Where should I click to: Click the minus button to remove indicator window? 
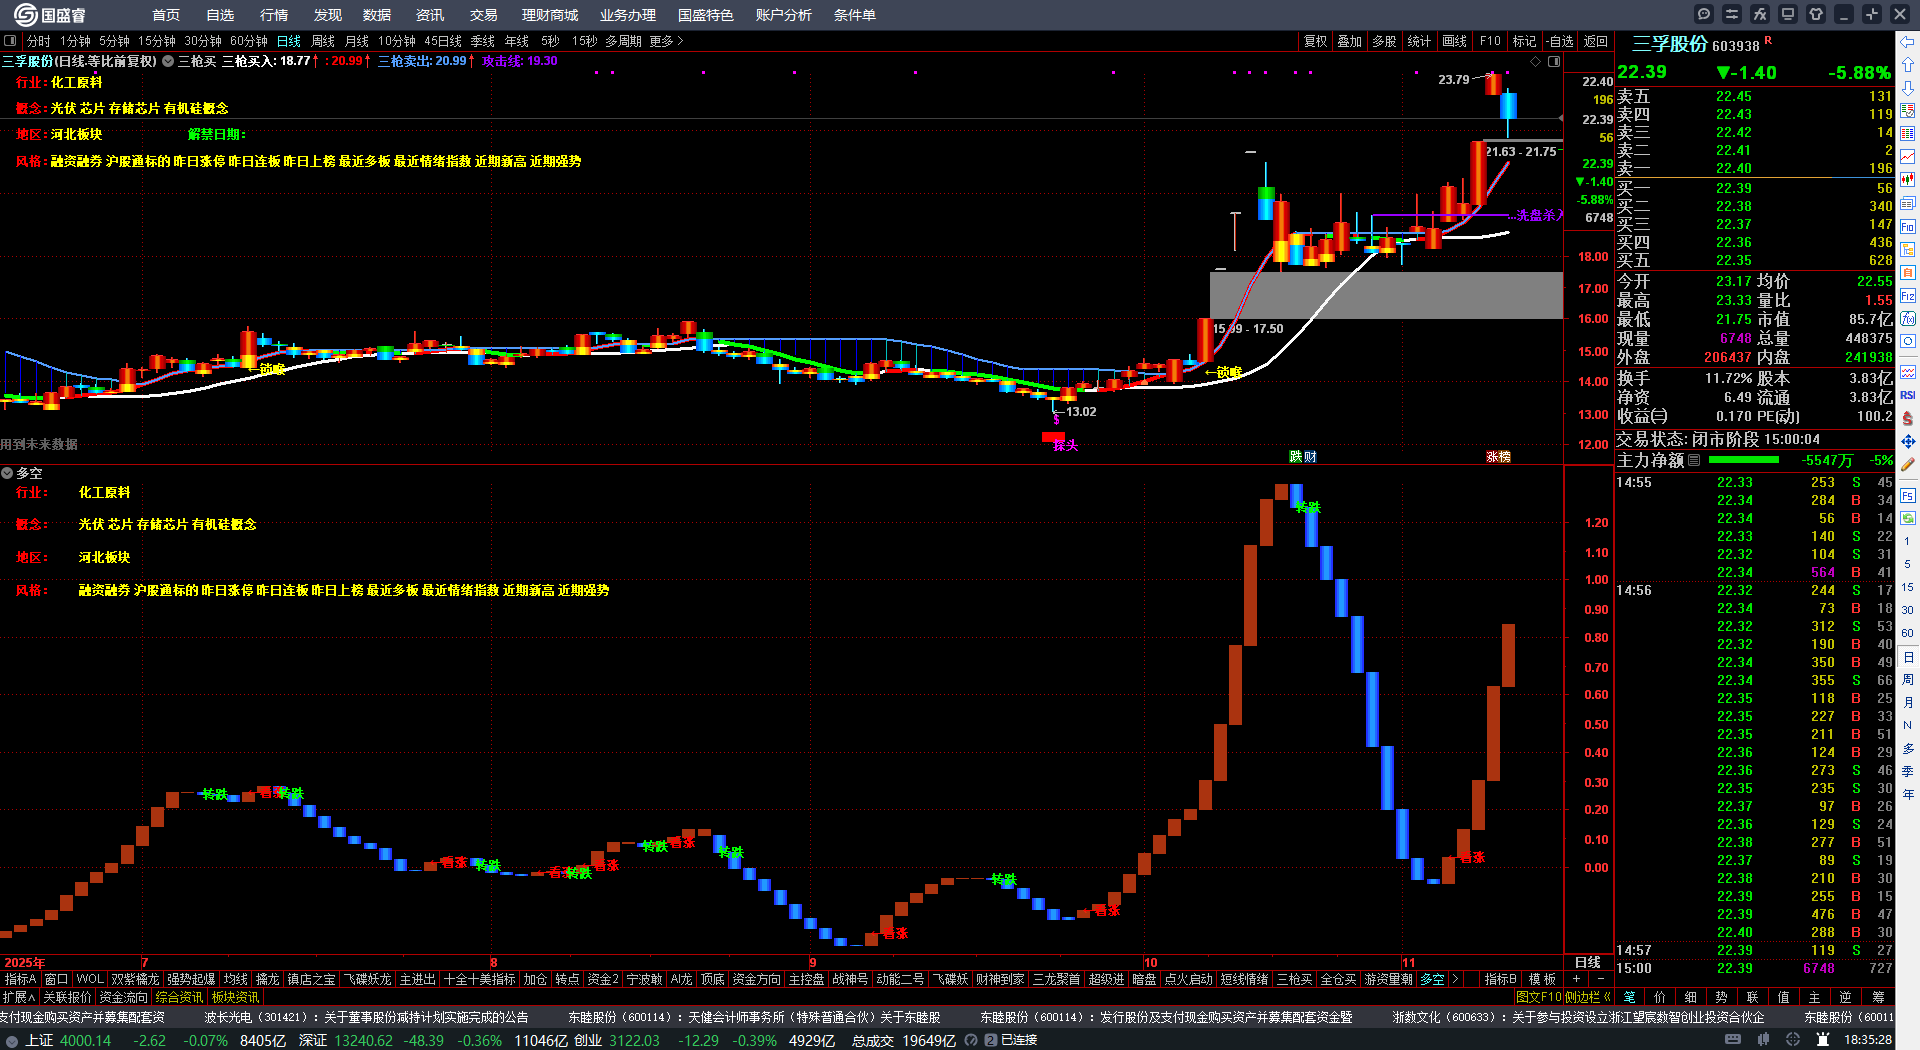[x=1600, y=979]
